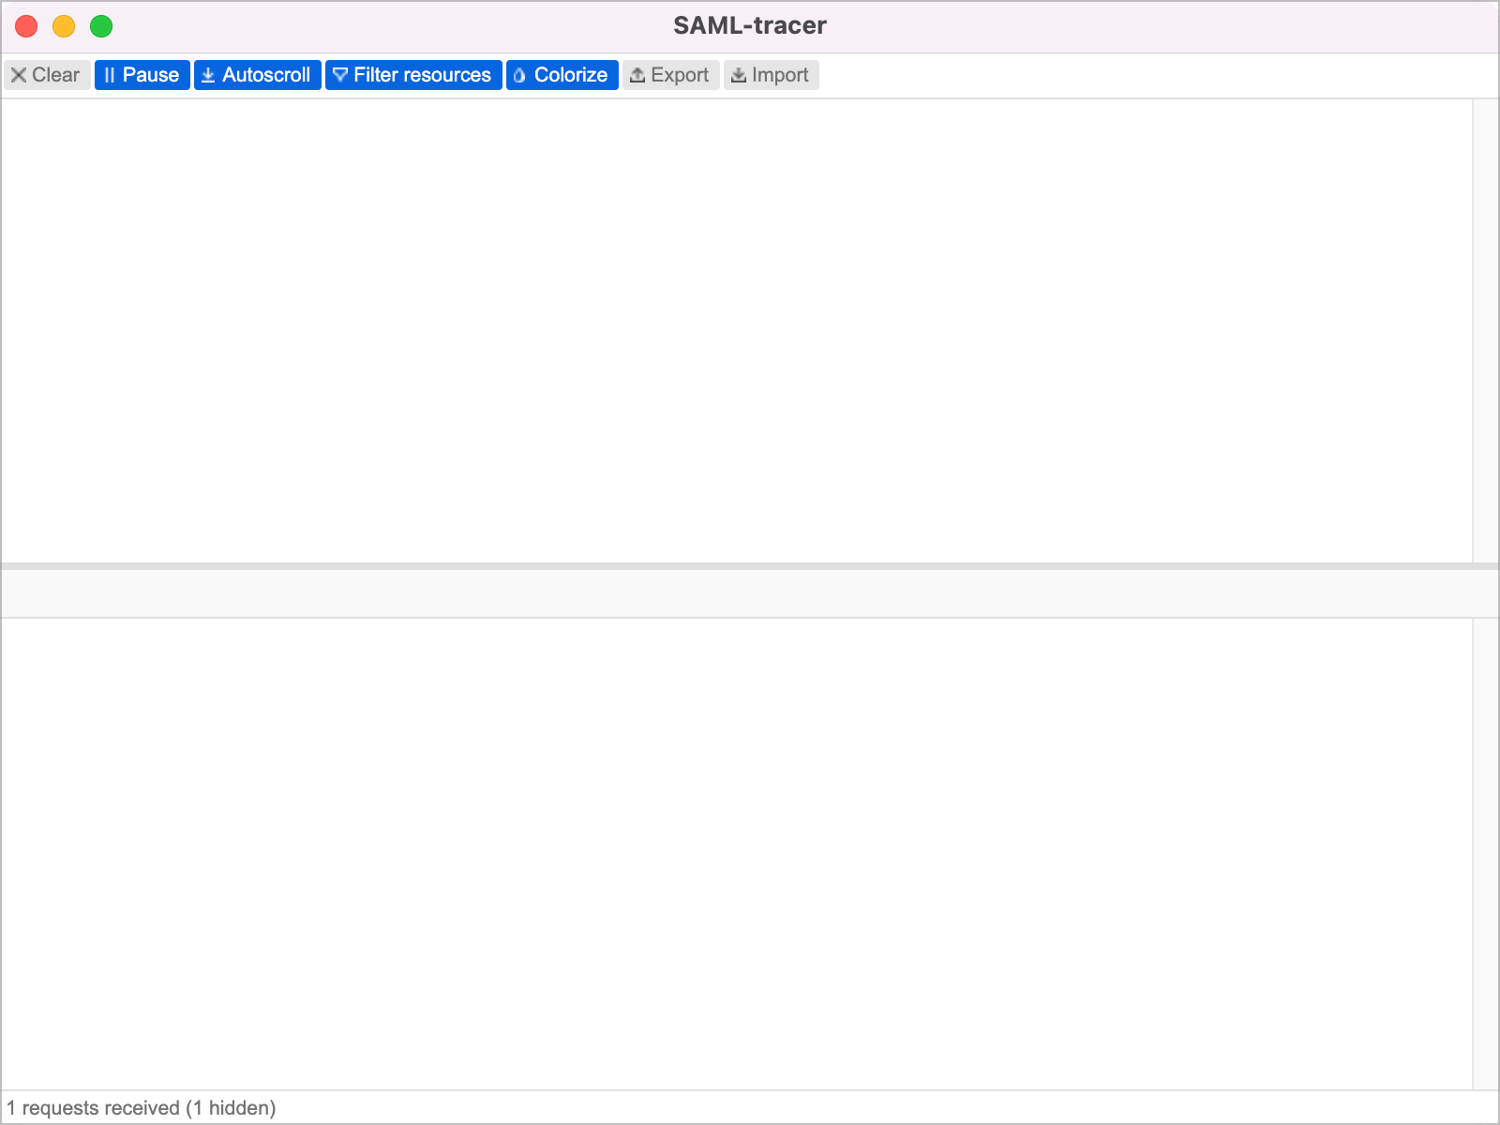This screenshot has width=1500, height=1125.
Task: Click the yellow minimize window button
Action: click(64, 26)
